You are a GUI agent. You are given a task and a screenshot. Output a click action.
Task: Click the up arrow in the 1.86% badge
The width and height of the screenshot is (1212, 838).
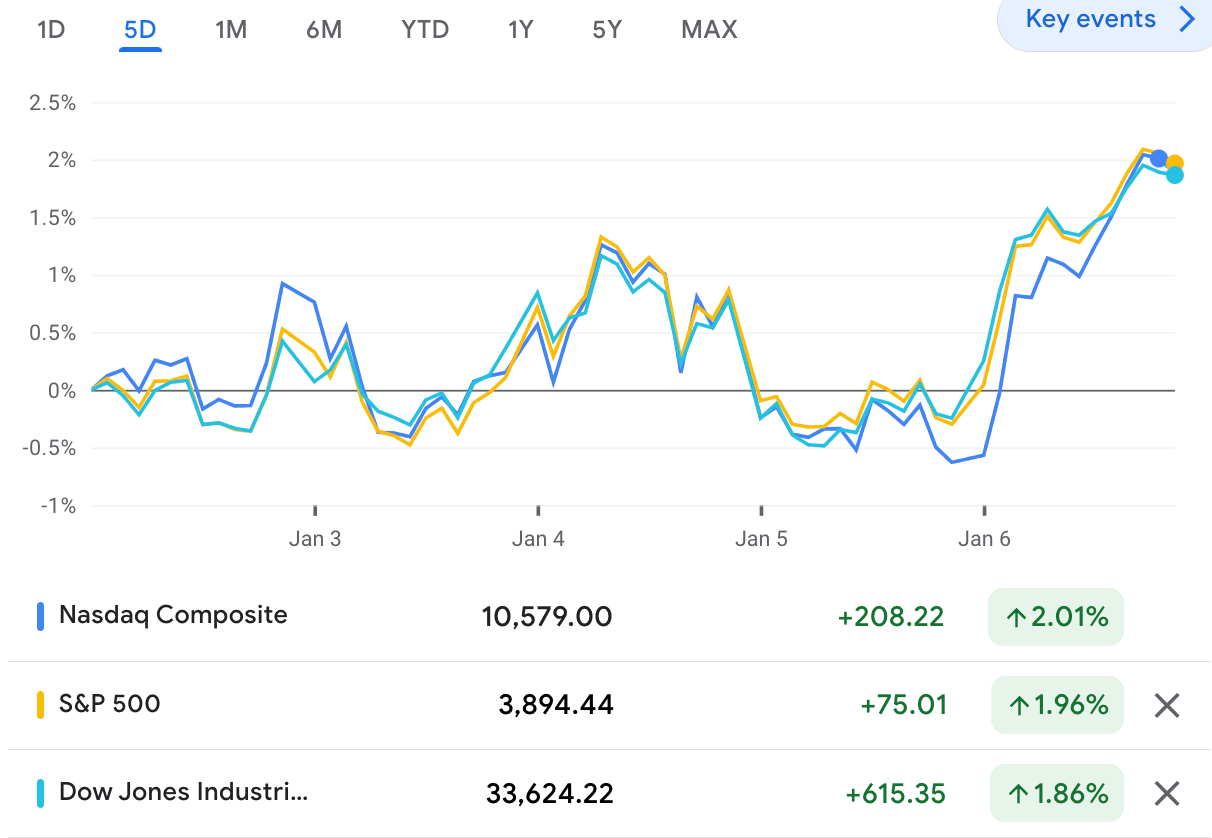(x=1018, y=795)
